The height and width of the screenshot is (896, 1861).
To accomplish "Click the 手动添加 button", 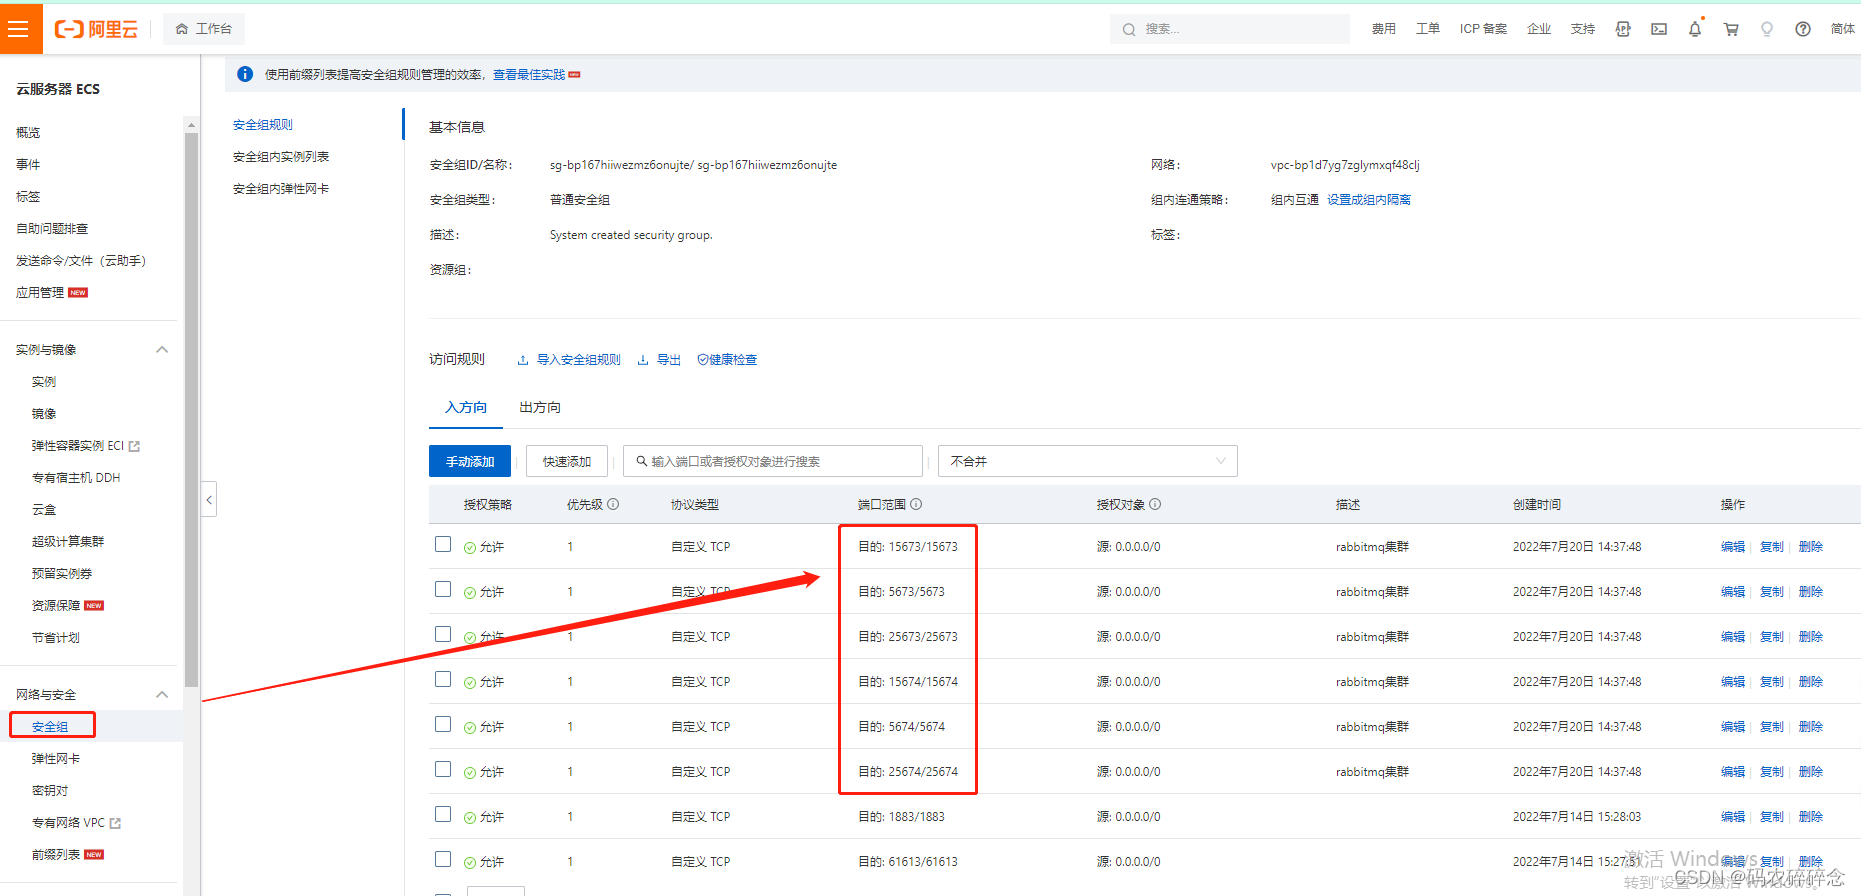I will click(470, 461).
